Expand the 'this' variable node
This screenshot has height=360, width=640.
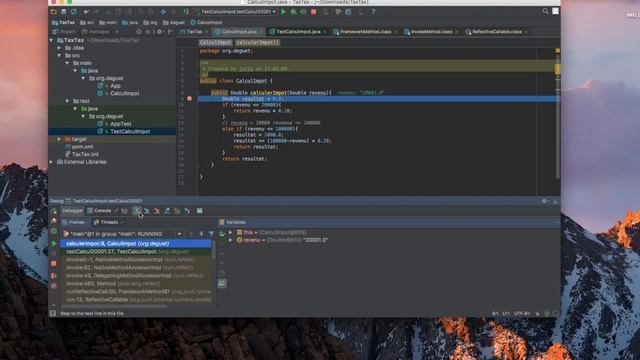pos(231,232)
